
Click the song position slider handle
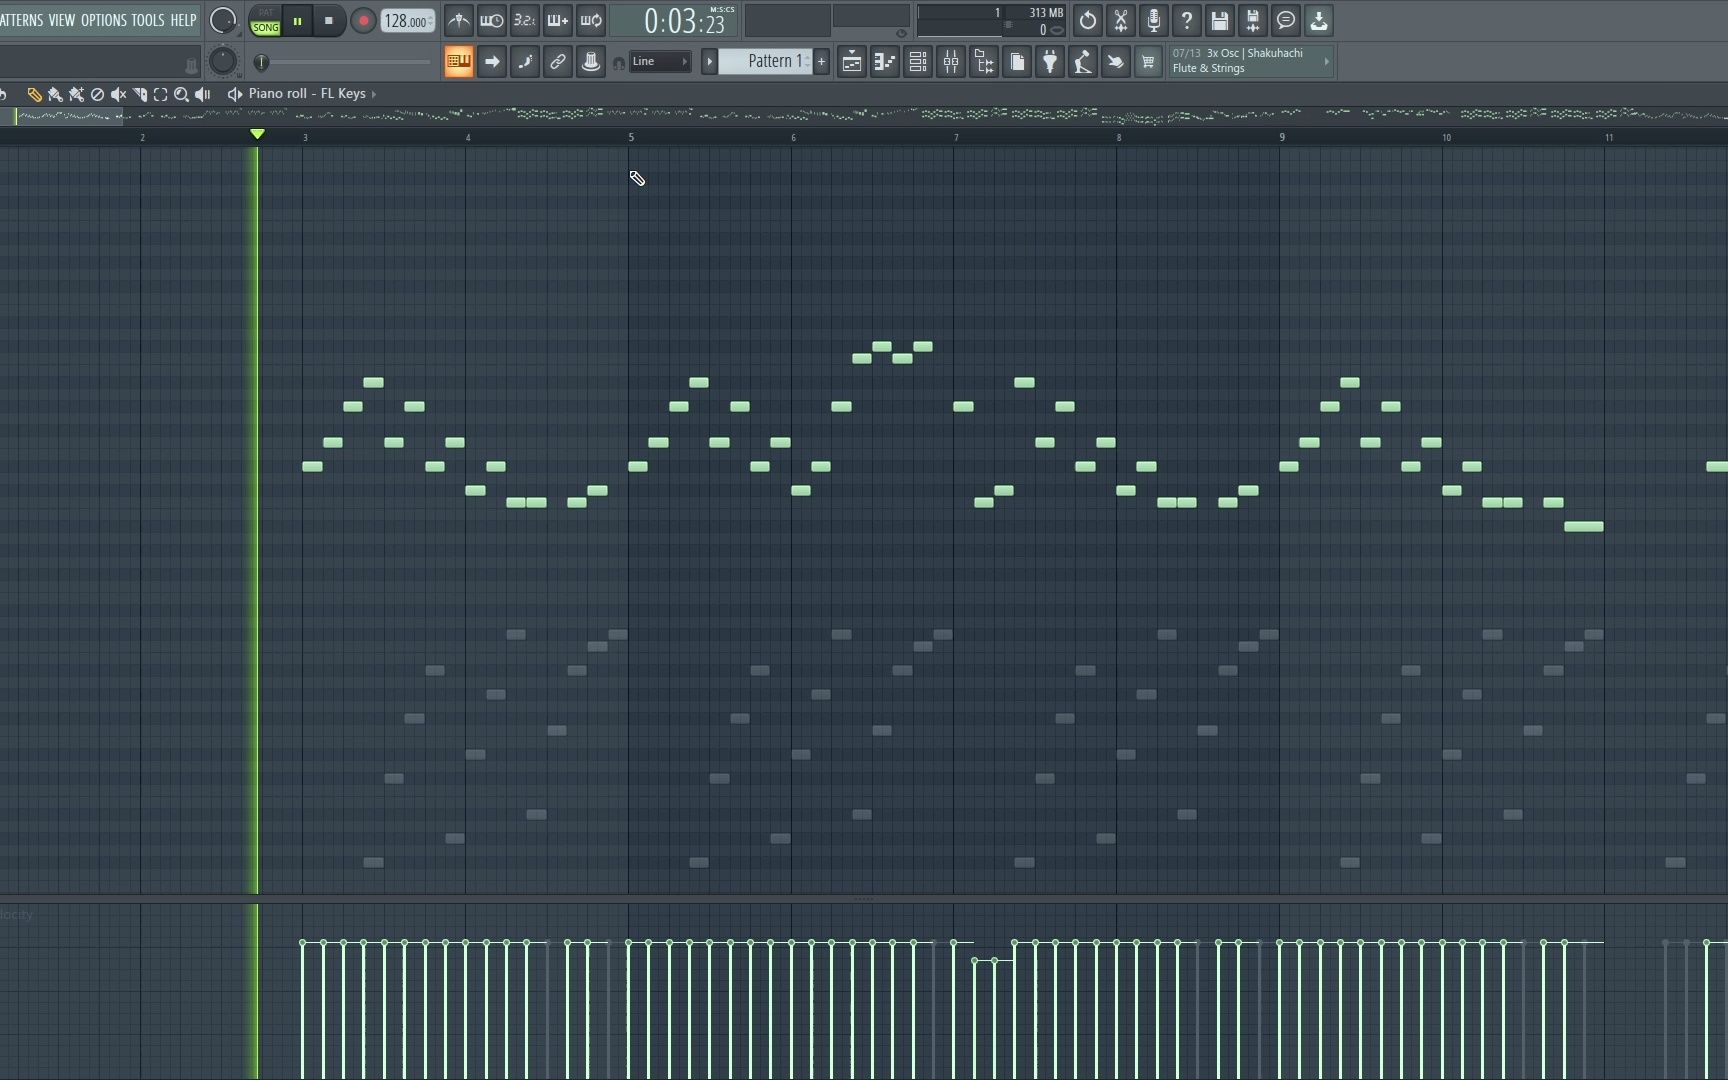[x=261, y=62]
